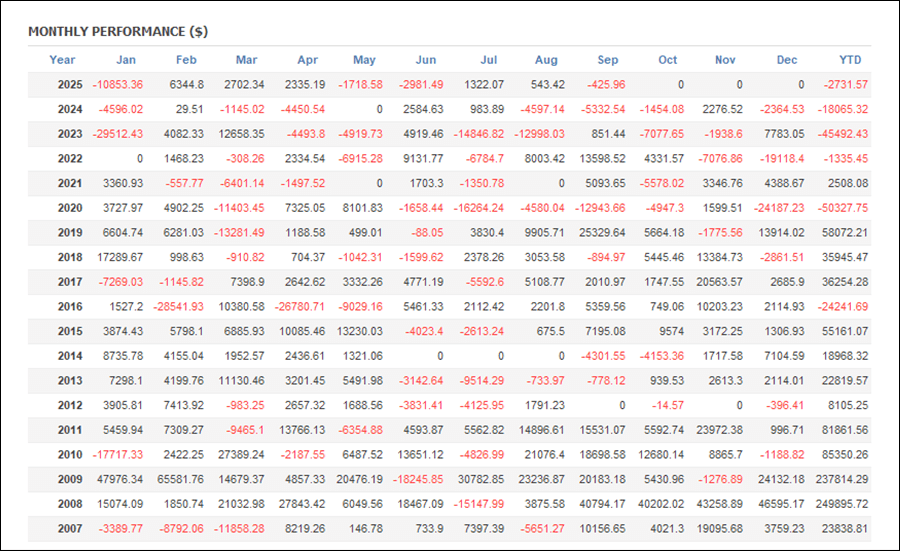Select the Dec column header
Image resolution: width=900 pixels, height=551 pixels.
click(x=789, y=60)
